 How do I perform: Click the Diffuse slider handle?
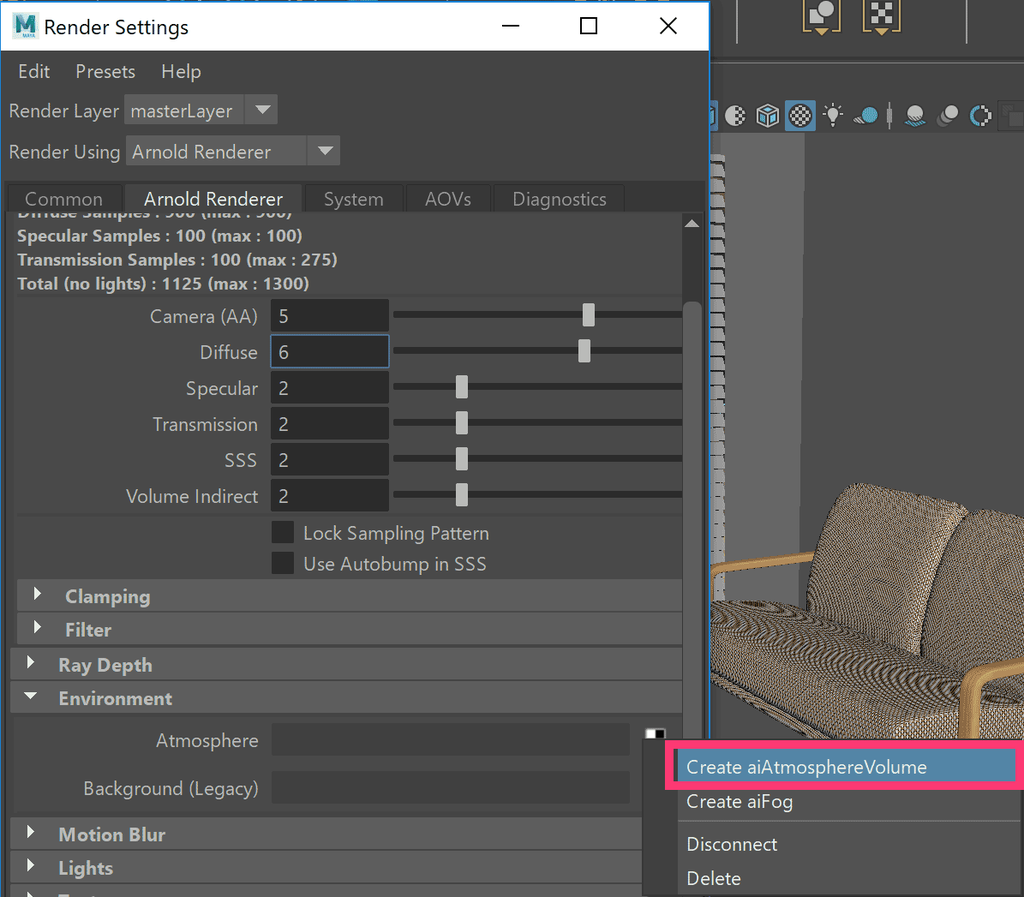pyautogui.click(x=584, y=351)
